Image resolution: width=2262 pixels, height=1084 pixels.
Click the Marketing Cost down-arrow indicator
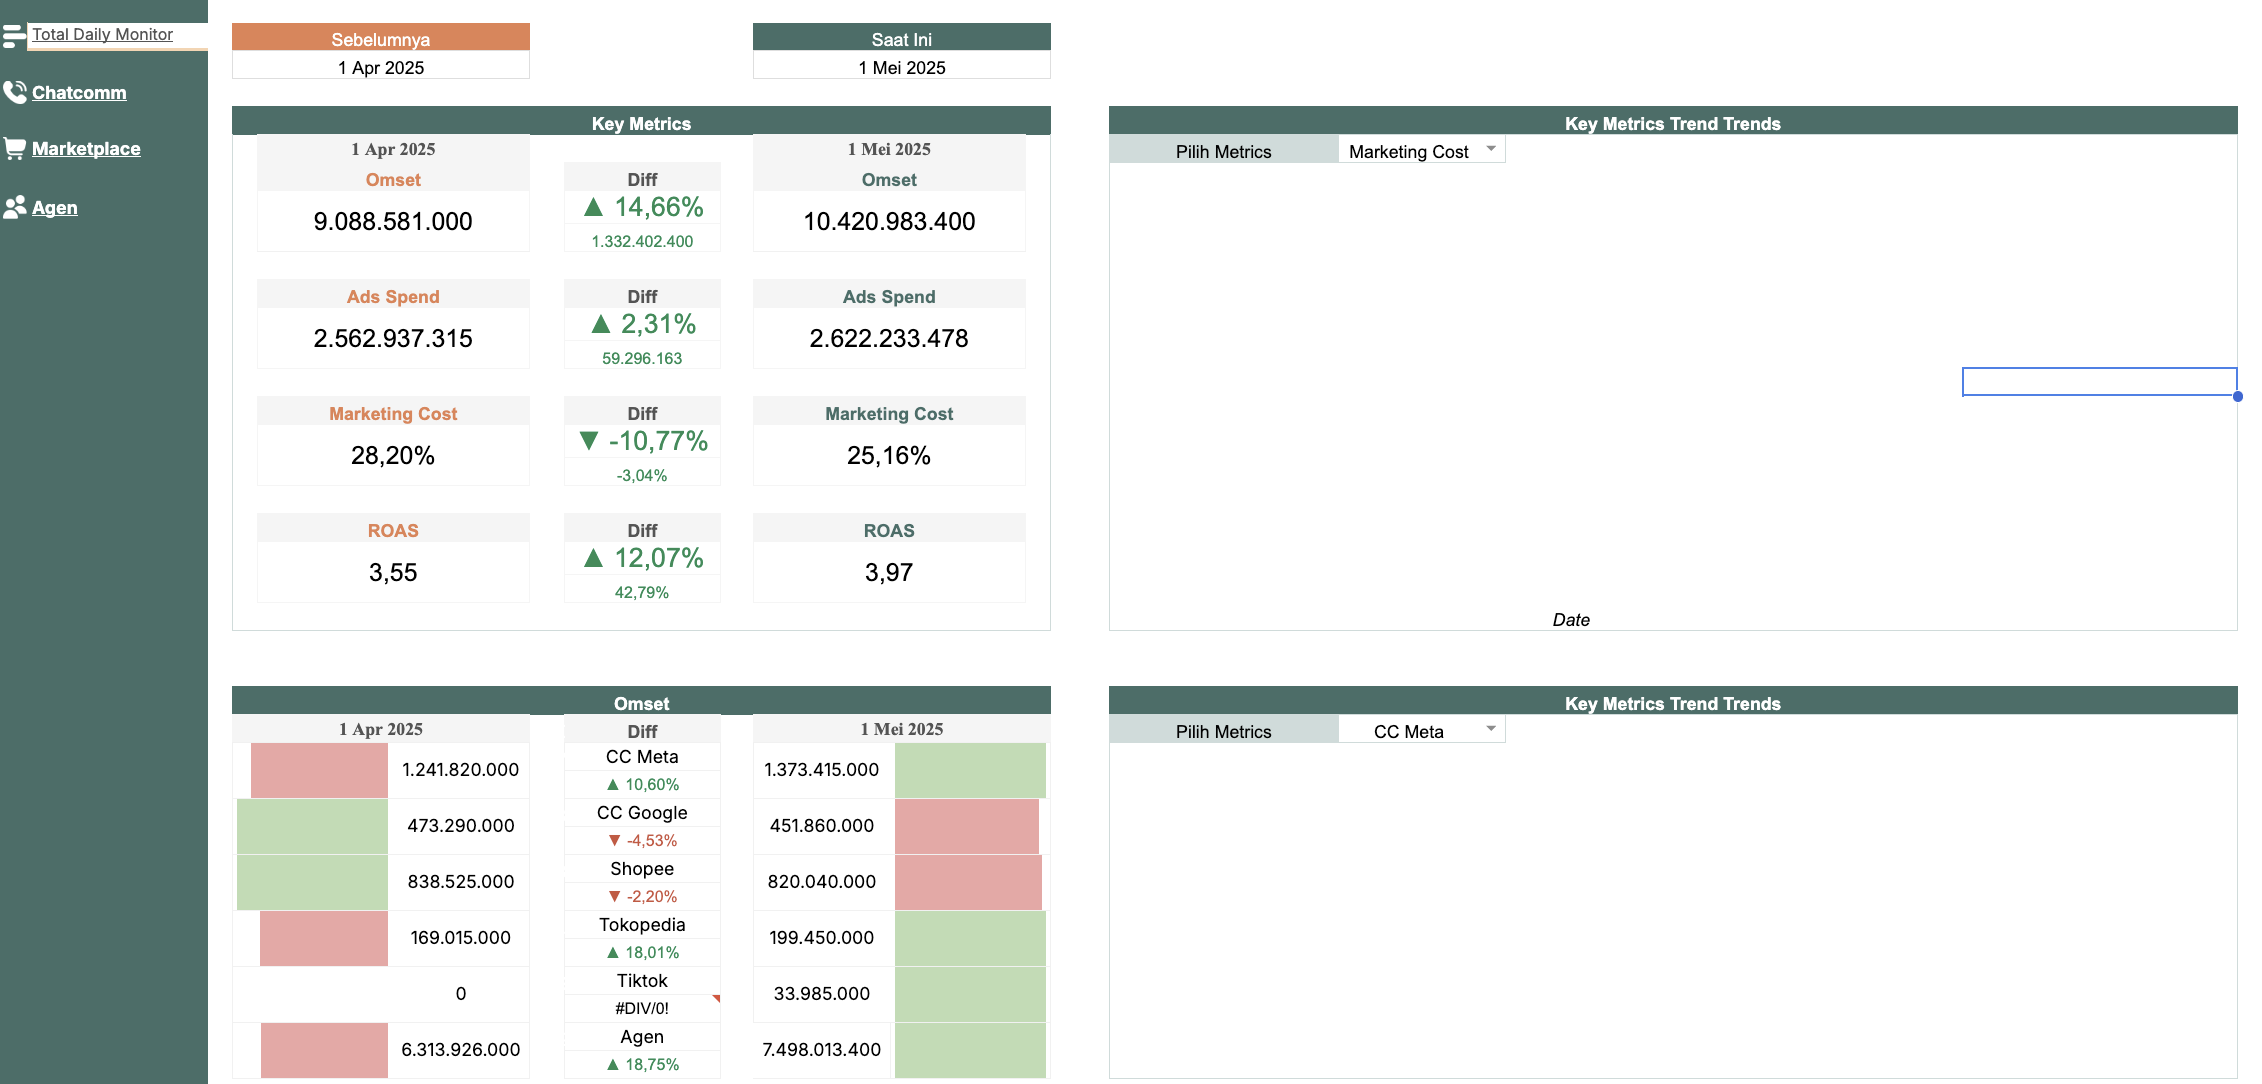[589, 441]
